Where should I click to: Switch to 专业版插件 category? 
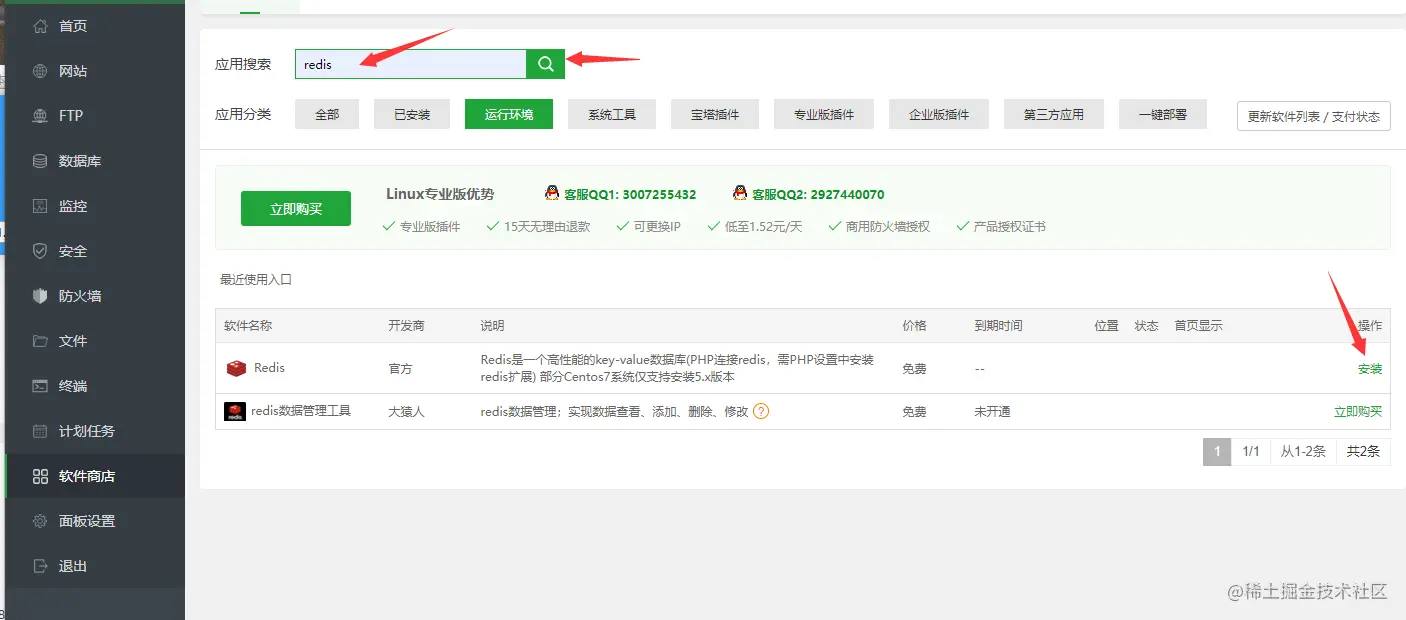pyautogui.click(x=824, y=114)
